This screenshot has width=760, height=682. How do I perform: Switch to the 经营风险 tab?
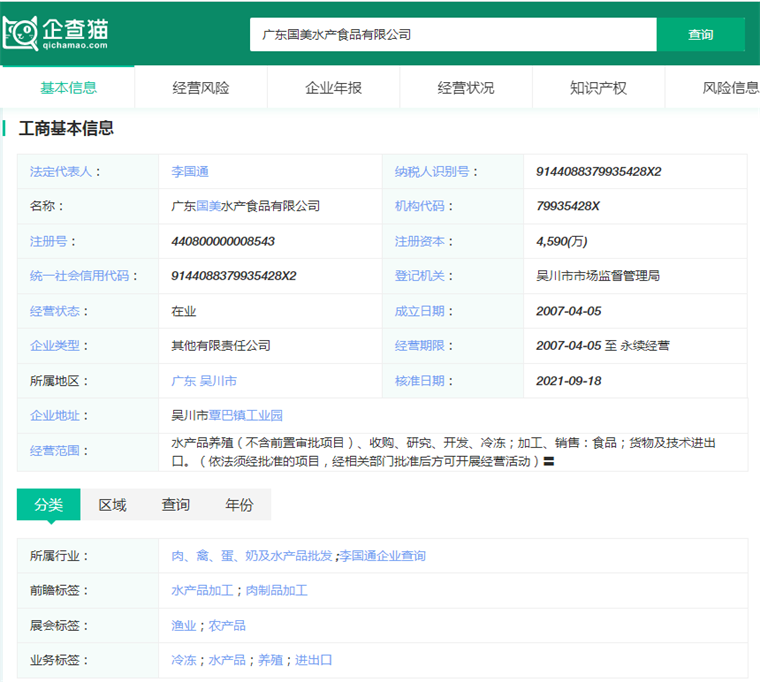(201, 88)
